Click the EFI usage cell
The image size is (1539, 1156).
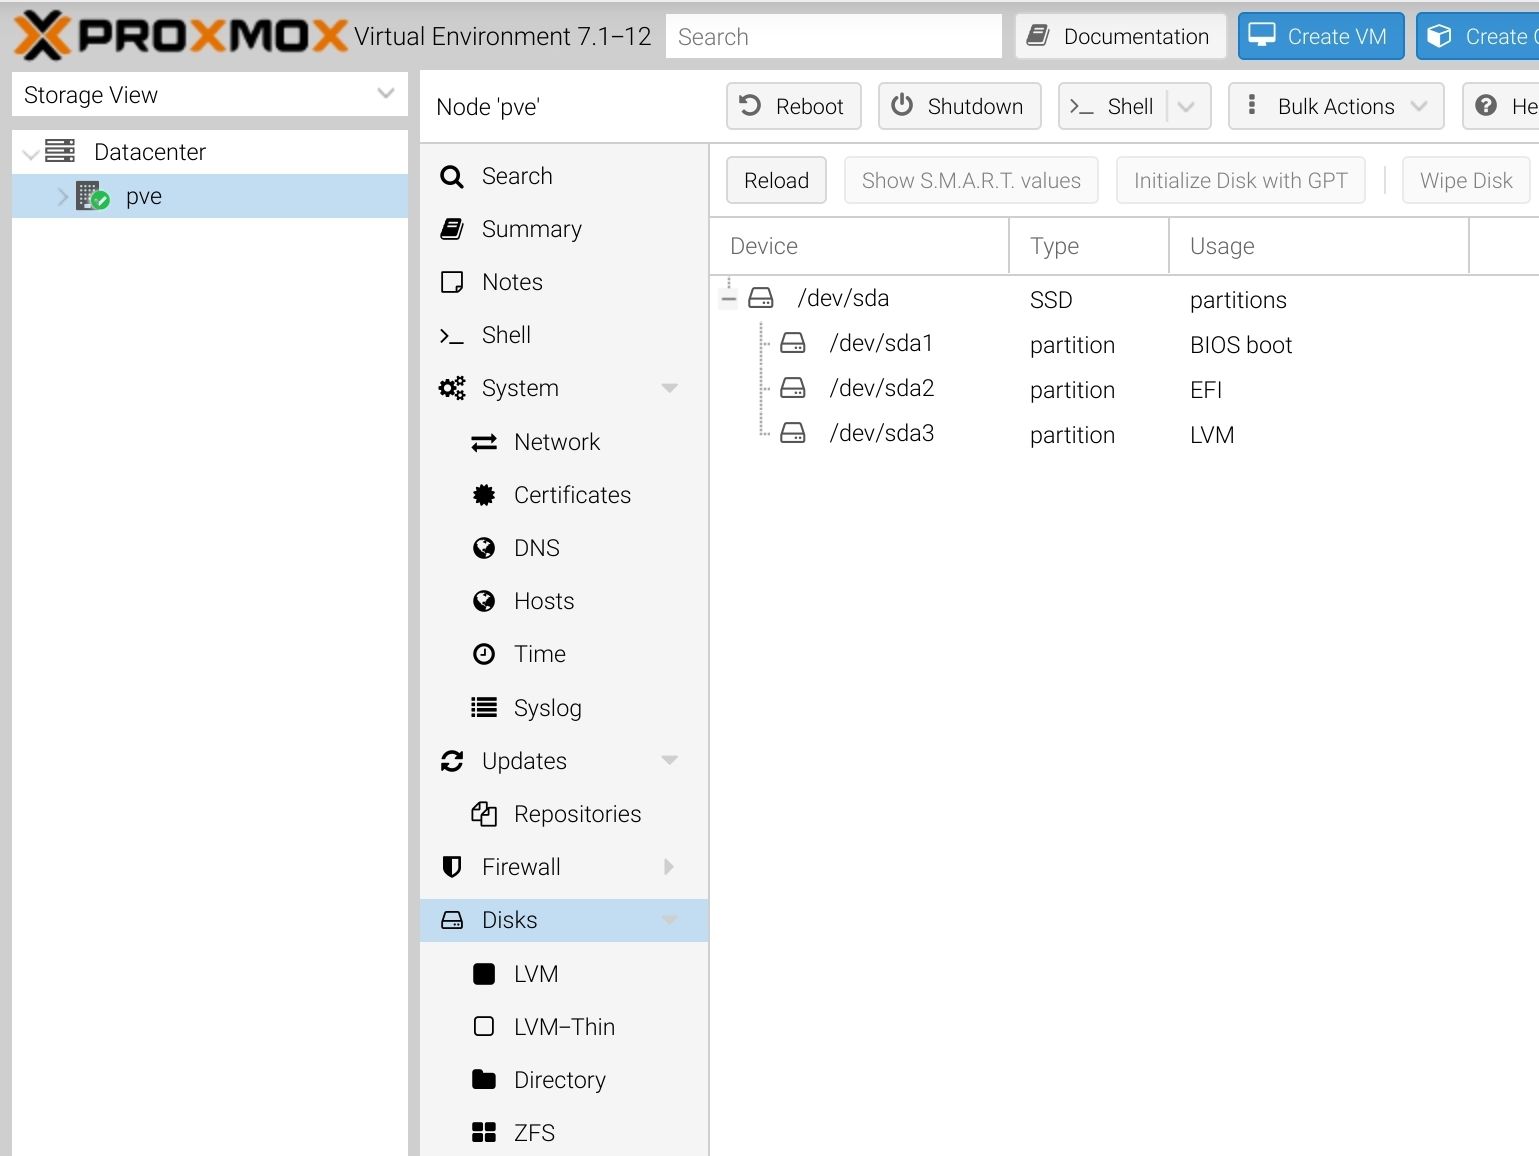coord(1206,390)
